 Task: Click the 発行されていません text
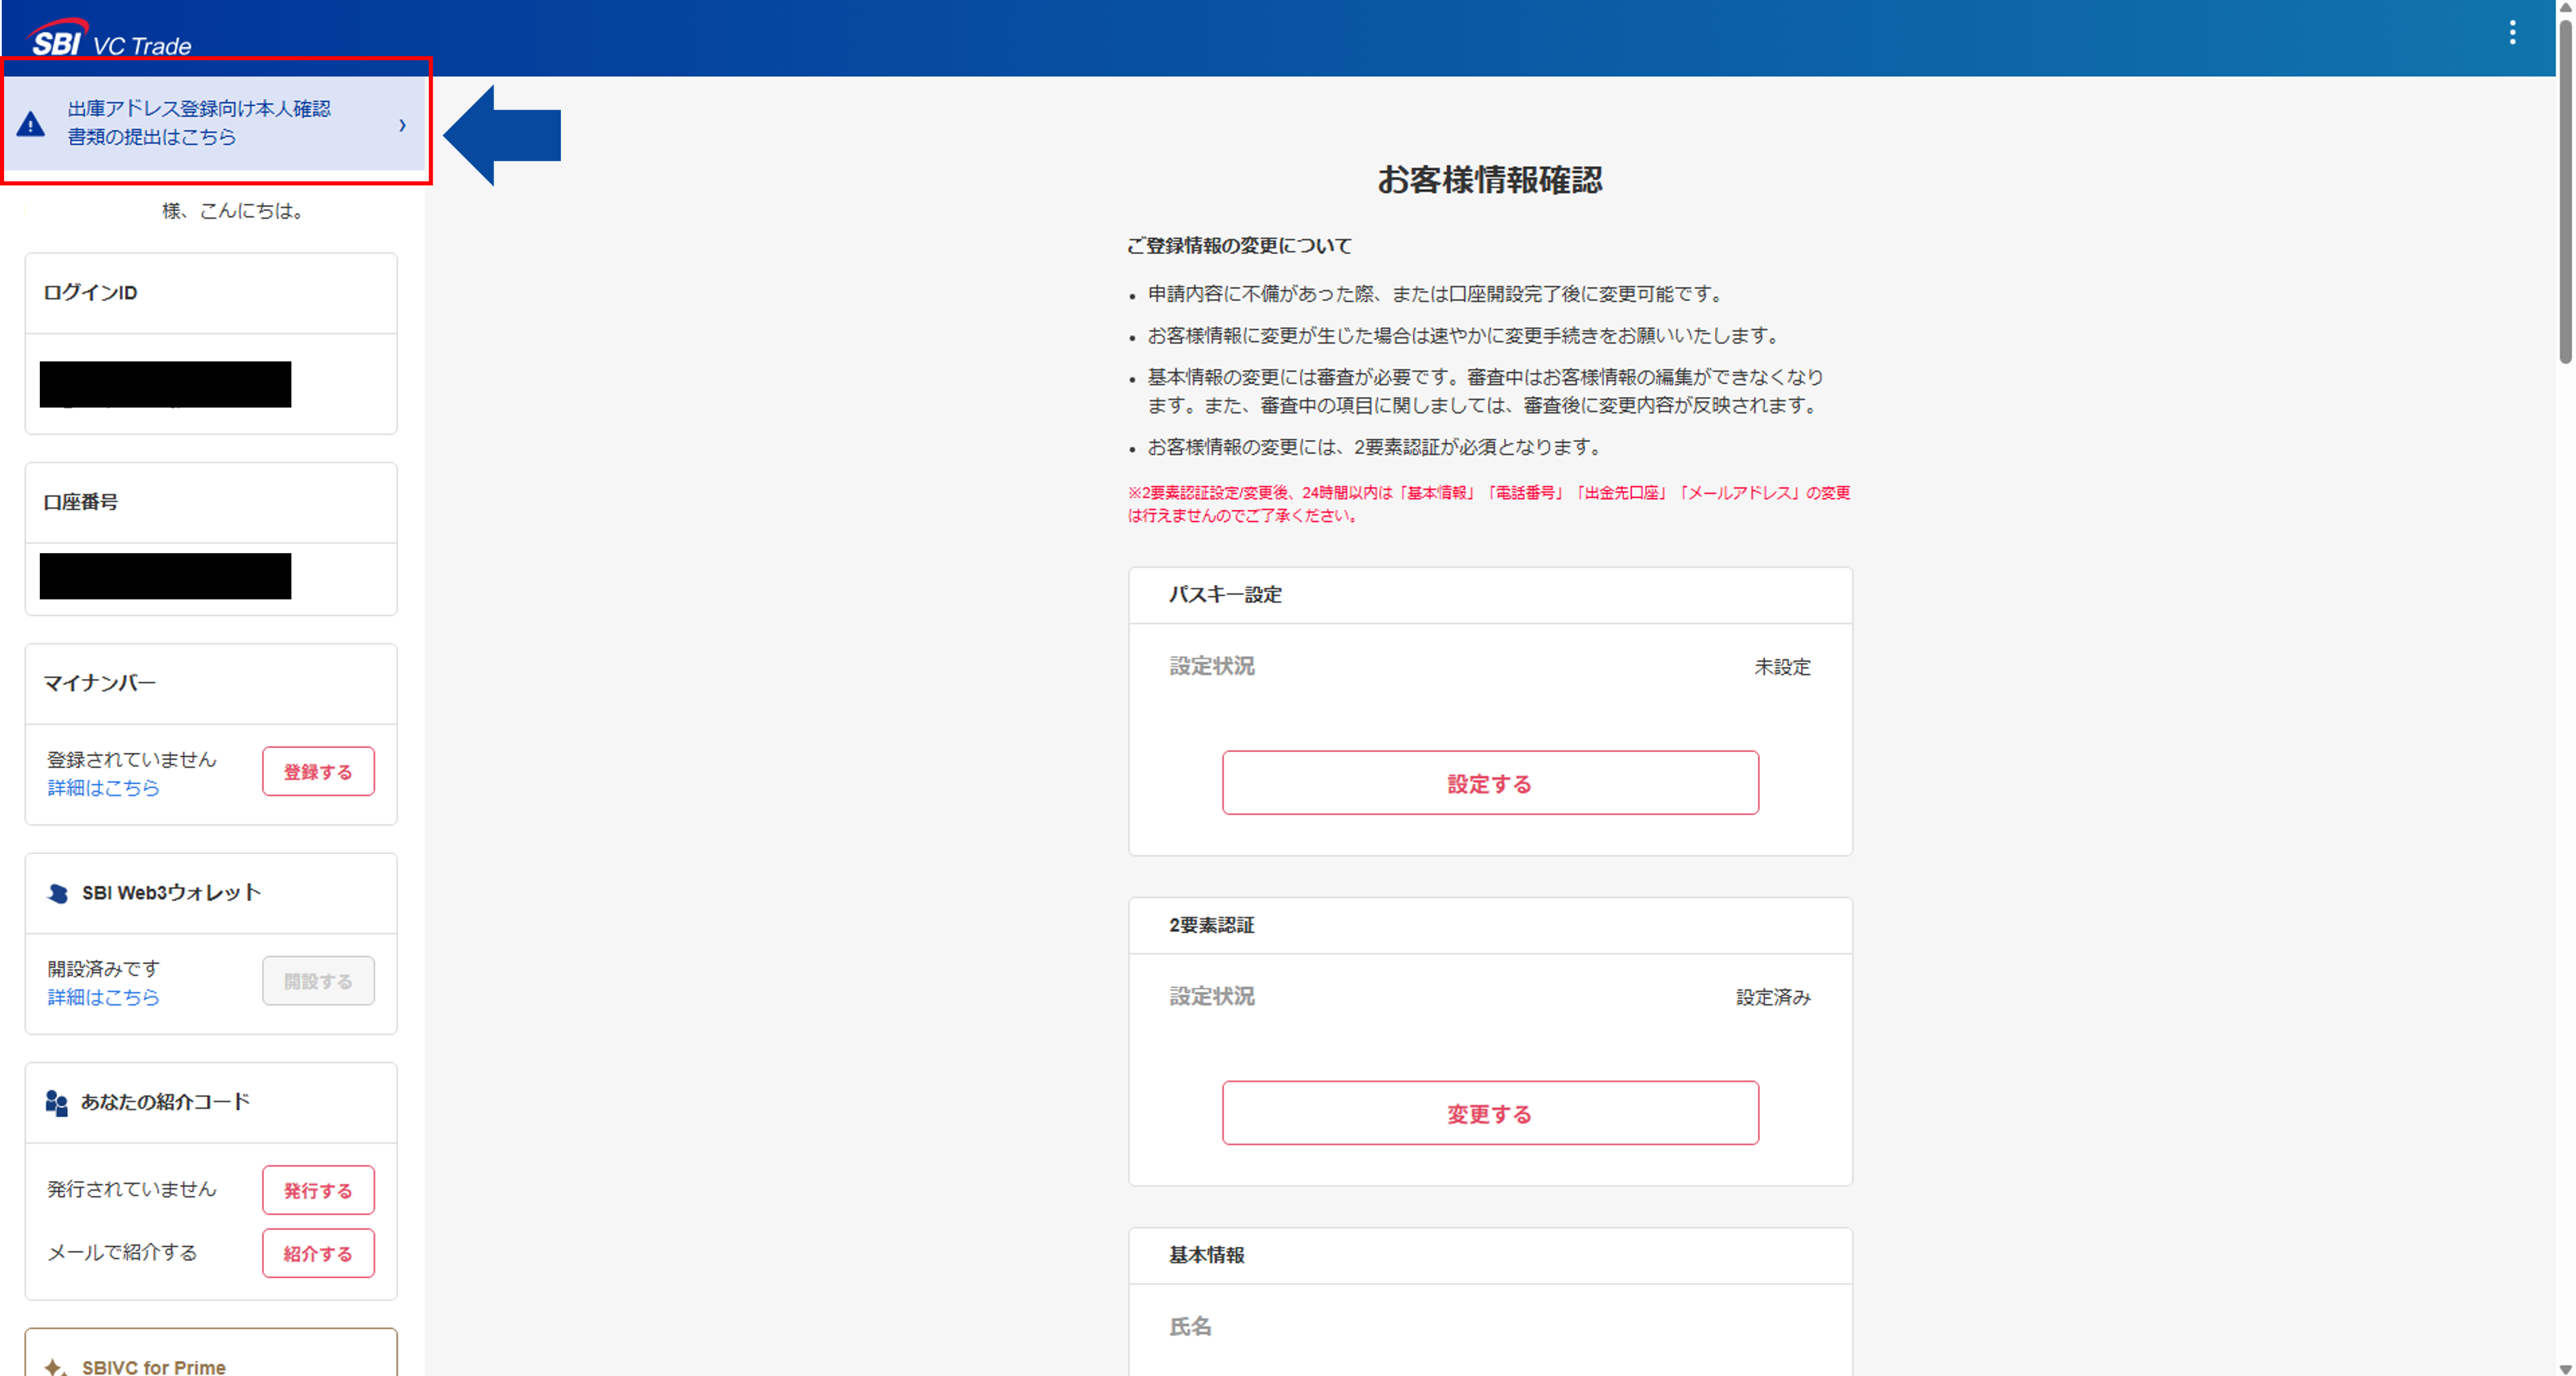132,1189
